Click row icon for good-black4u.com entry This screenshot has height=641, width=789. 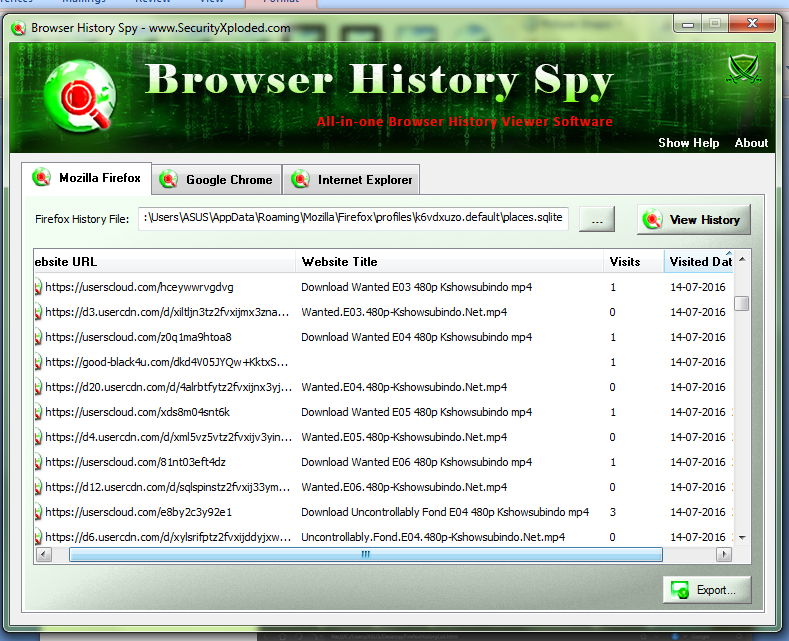coord(38,362)
